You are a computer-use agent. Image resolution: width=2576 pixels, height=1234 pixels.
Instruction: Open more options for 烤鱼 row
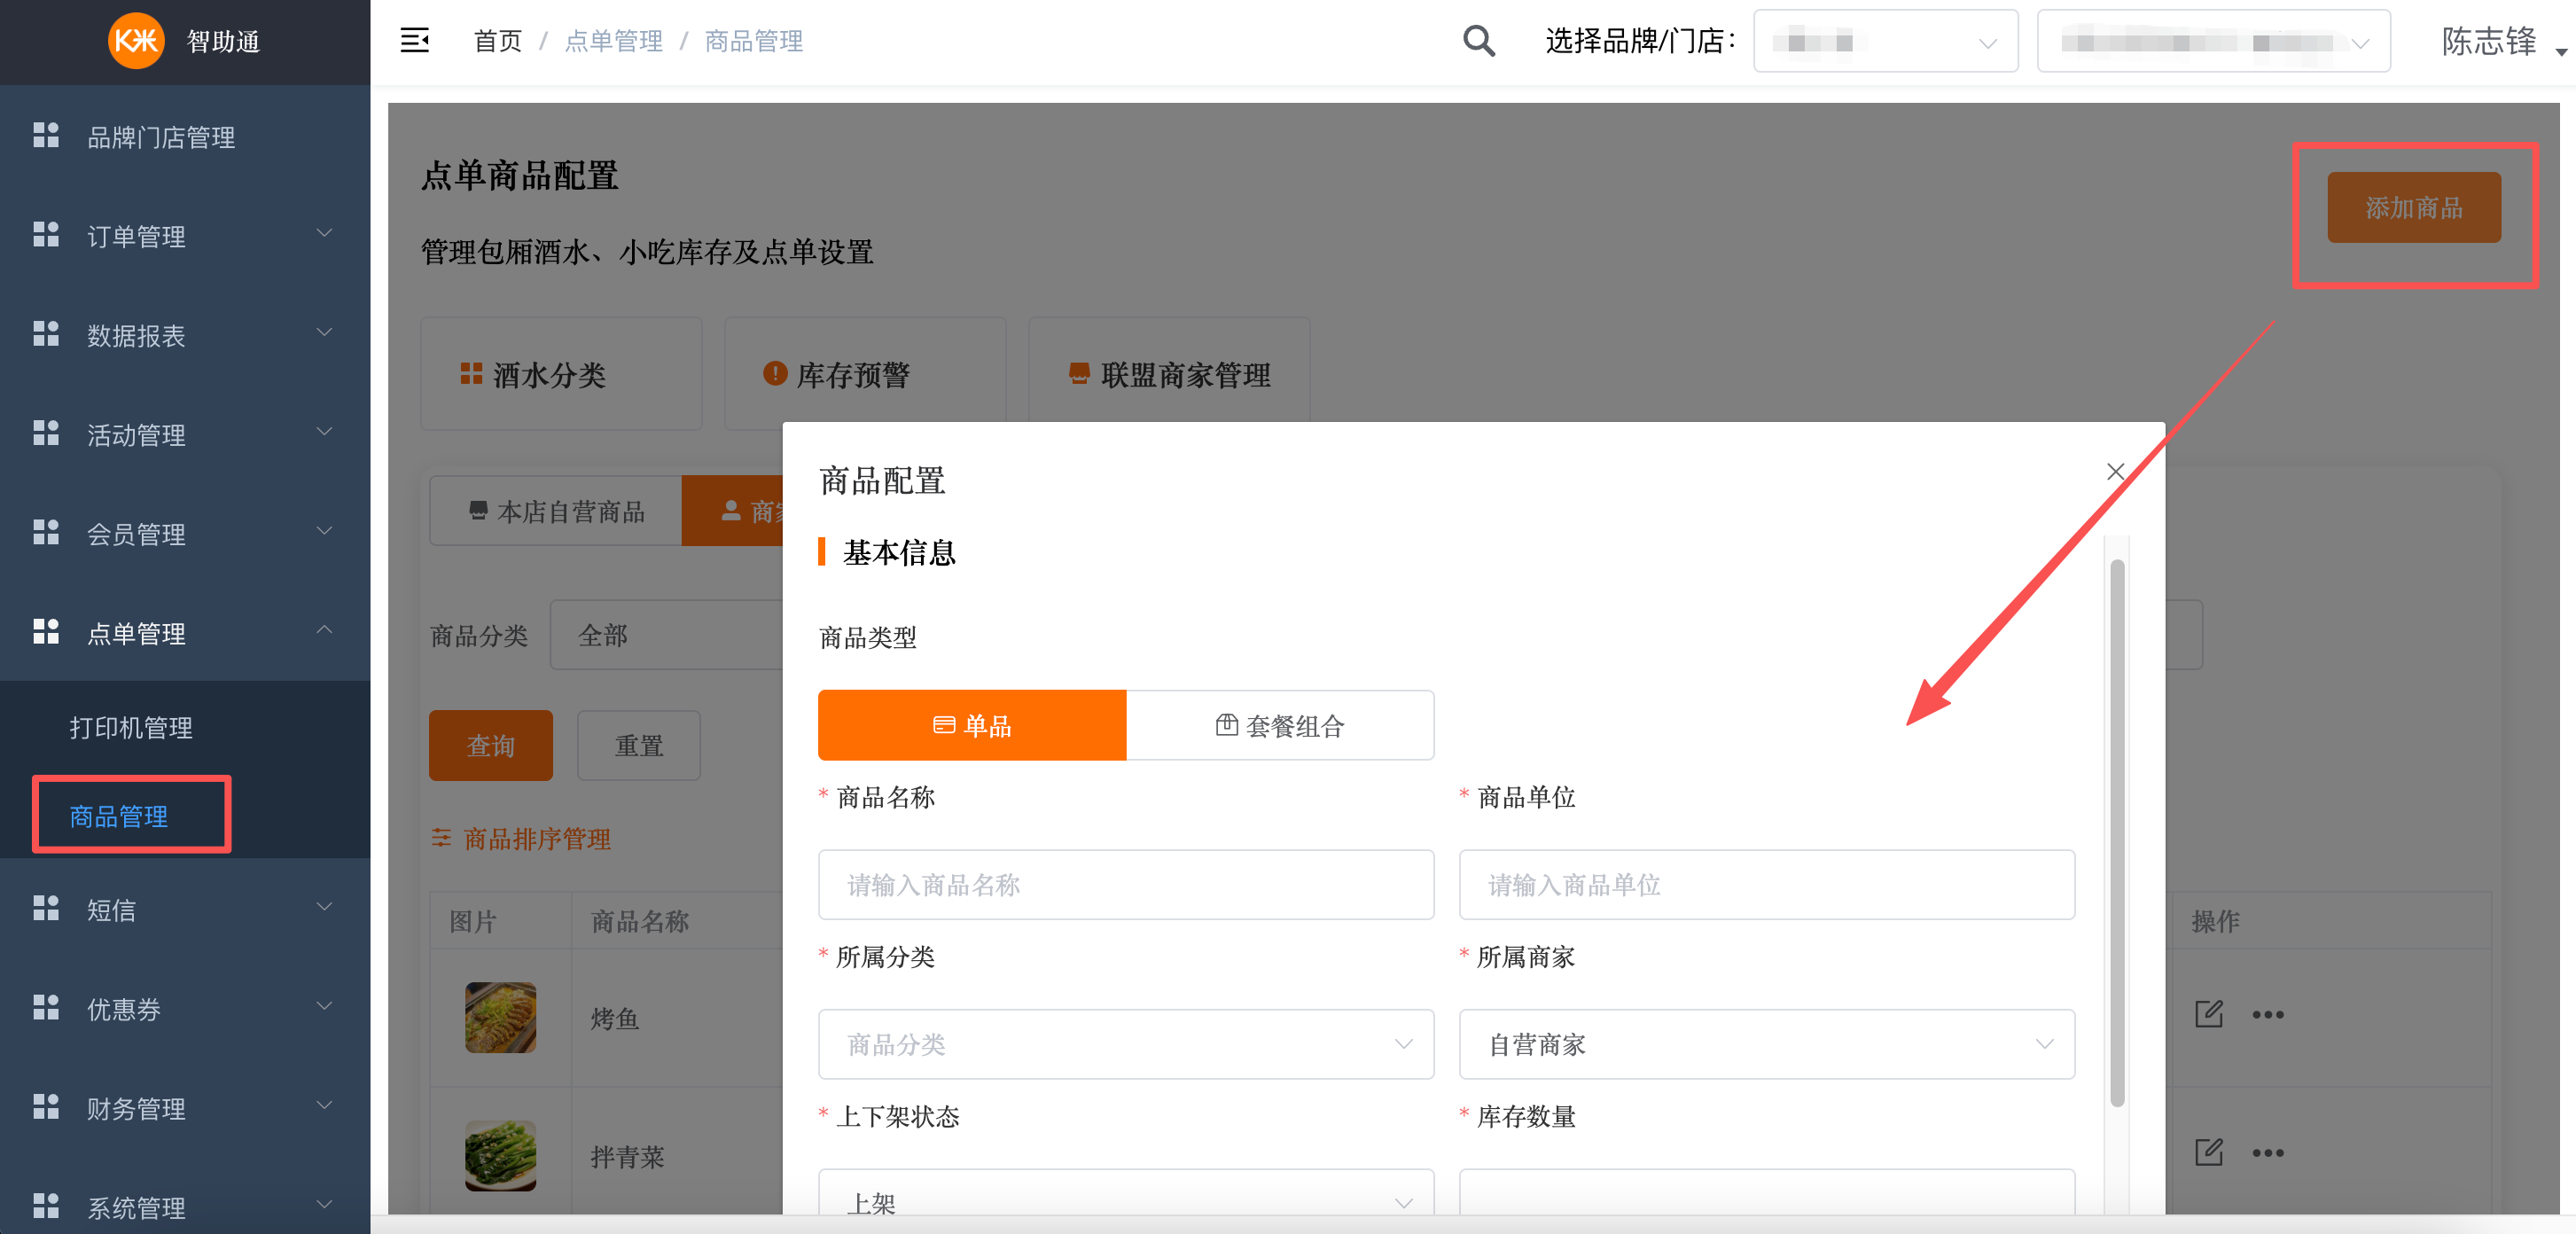tap(2267, 1015)
